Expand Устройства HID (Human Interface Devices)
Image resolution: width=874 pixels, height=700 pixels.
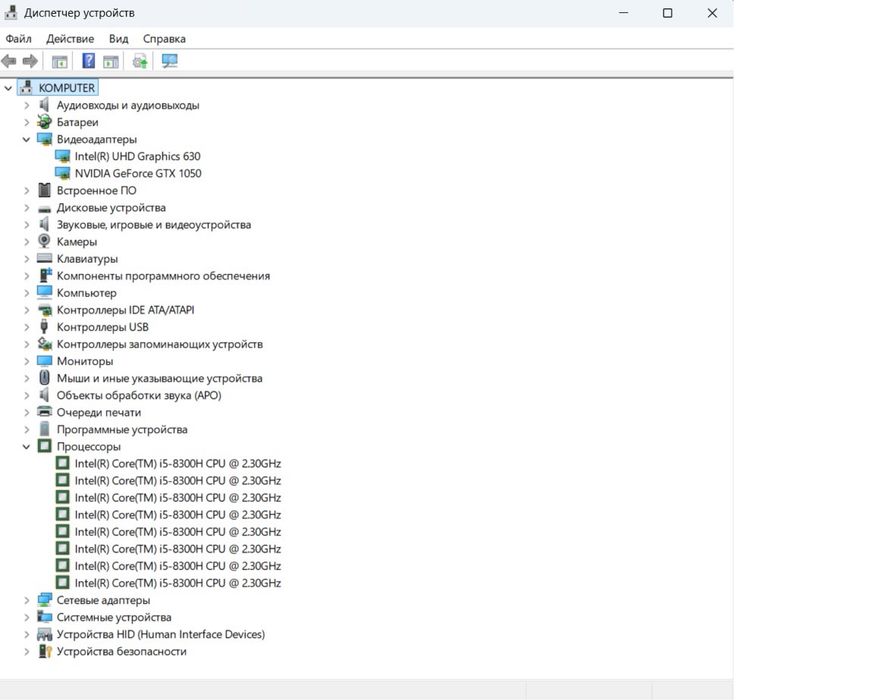point(26,634)
